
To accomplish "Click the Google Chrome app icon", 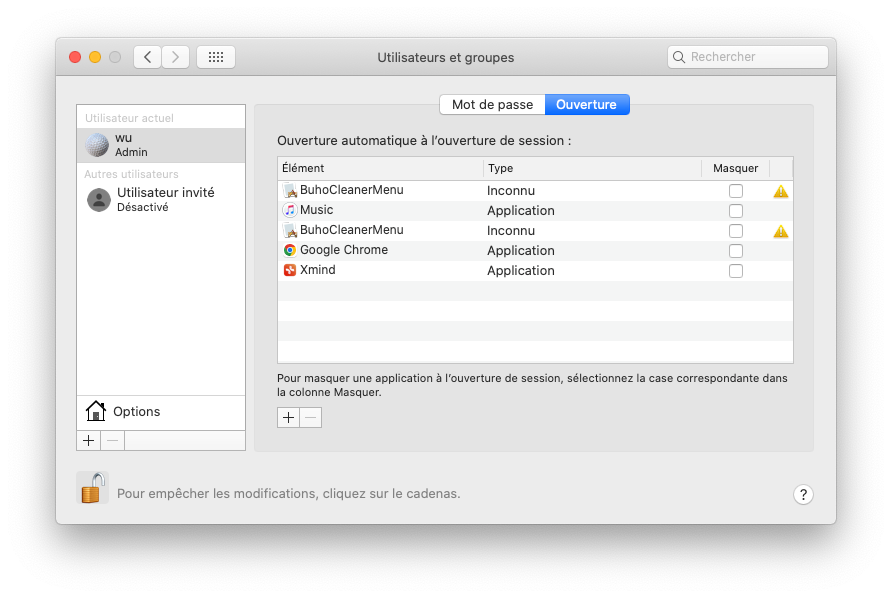I will coord(290,250).
